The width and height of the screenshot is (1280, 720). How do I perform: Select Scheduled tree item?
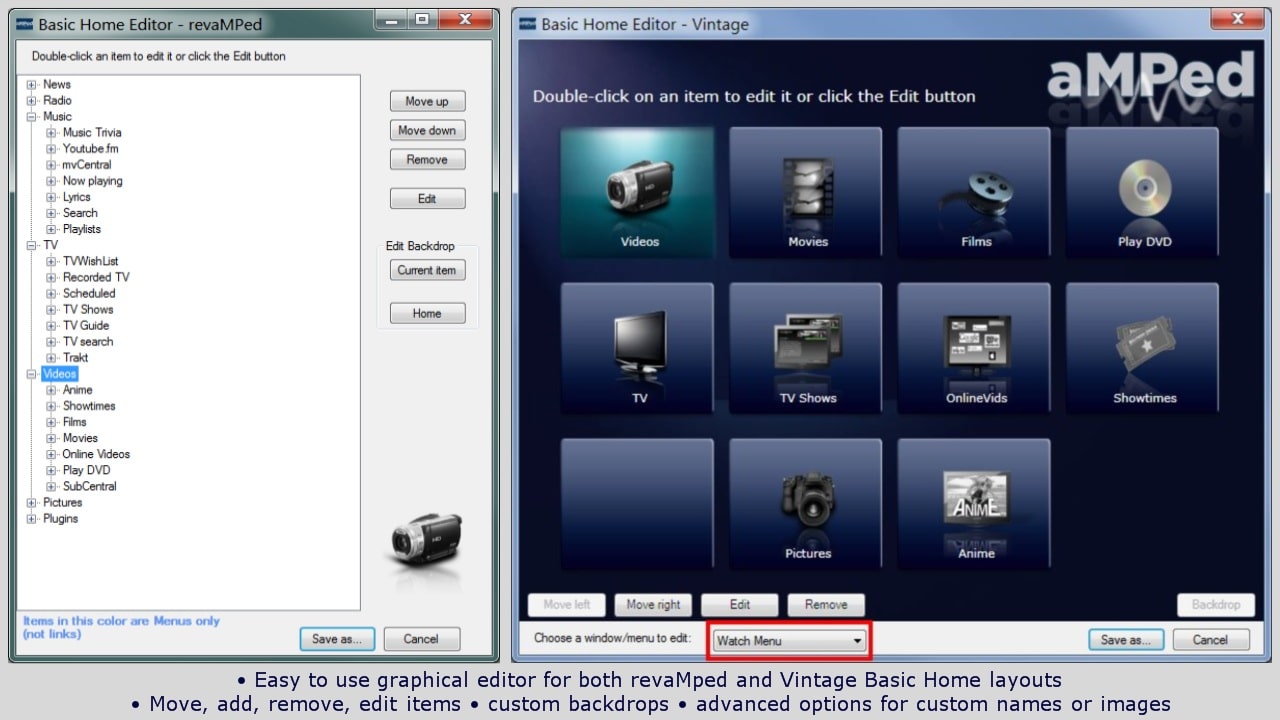(89, 293)
